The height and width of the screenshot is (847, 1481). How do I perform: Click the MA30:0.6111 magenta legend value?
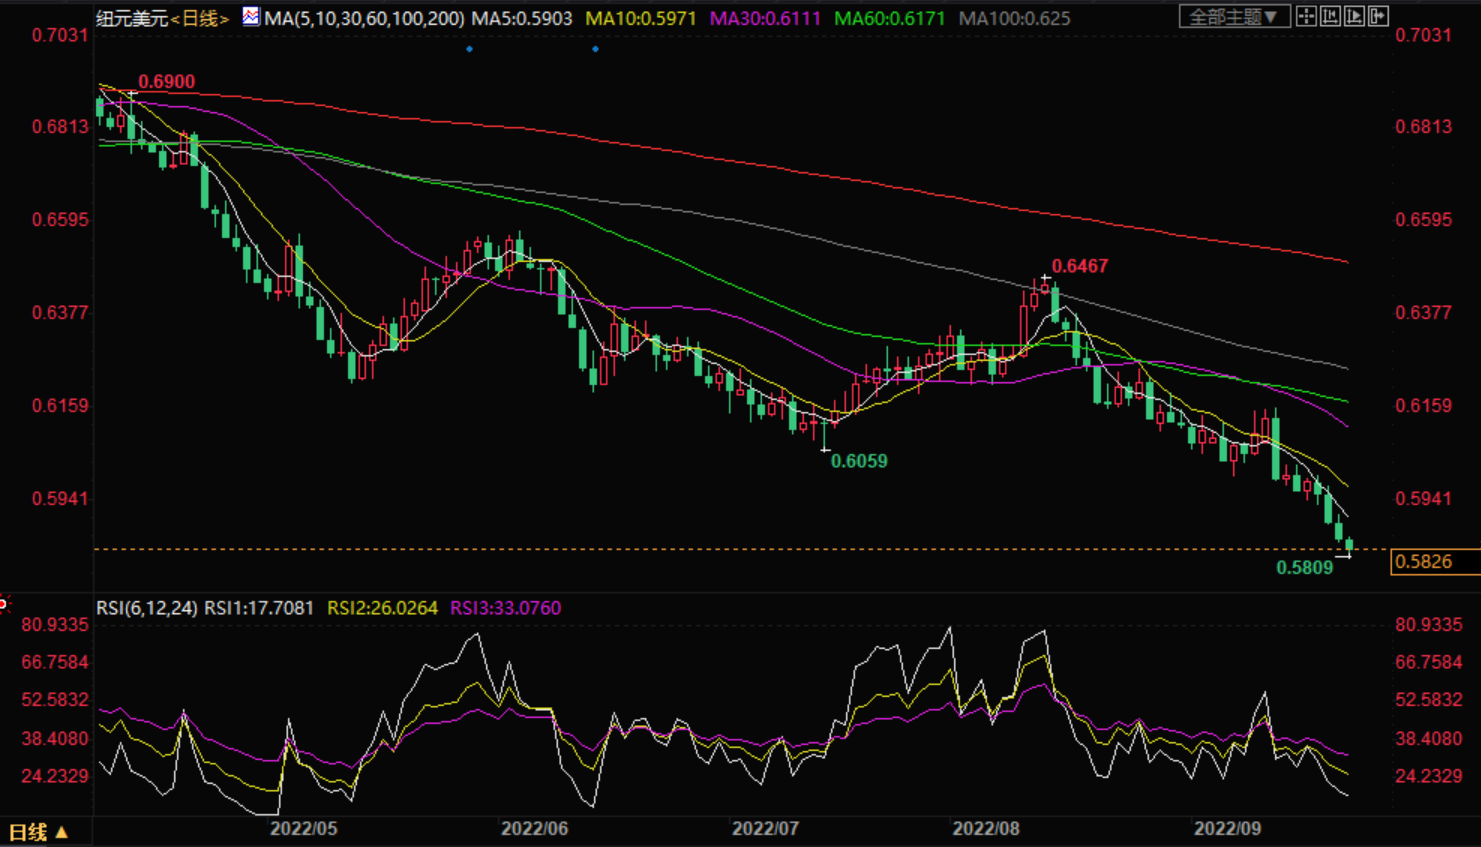coord(765,18)
